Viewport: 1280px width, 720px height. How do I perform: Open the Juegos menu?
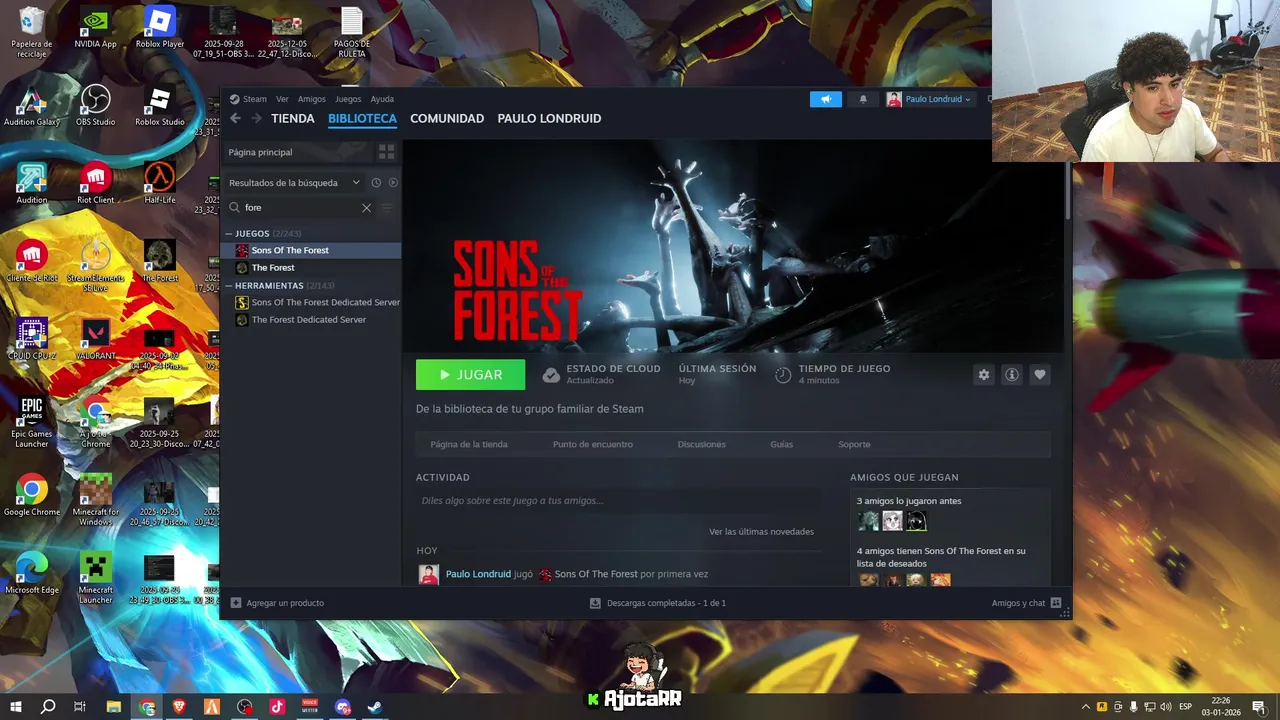pyautogui.click(x=348, y=99)
